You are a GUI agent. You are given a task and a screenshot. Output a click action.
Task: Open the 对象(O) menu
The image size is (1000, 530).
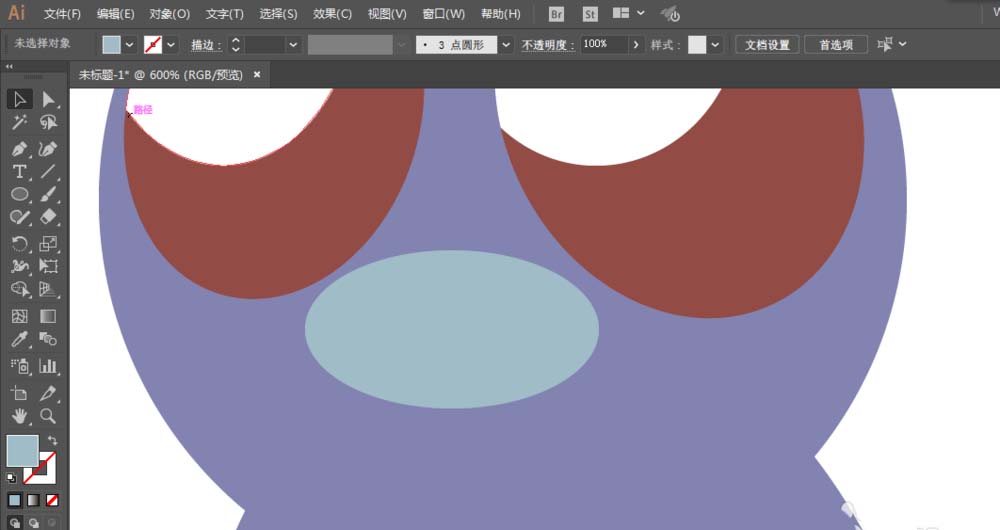coord(170,14)
